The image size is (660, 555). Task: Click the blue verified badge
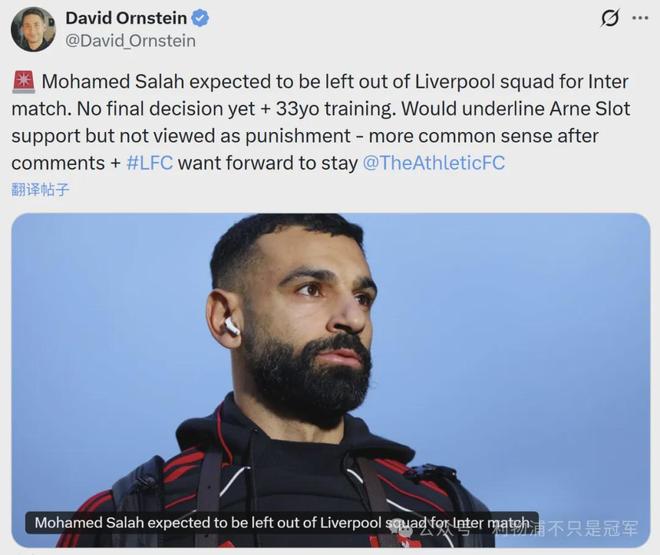200,18
